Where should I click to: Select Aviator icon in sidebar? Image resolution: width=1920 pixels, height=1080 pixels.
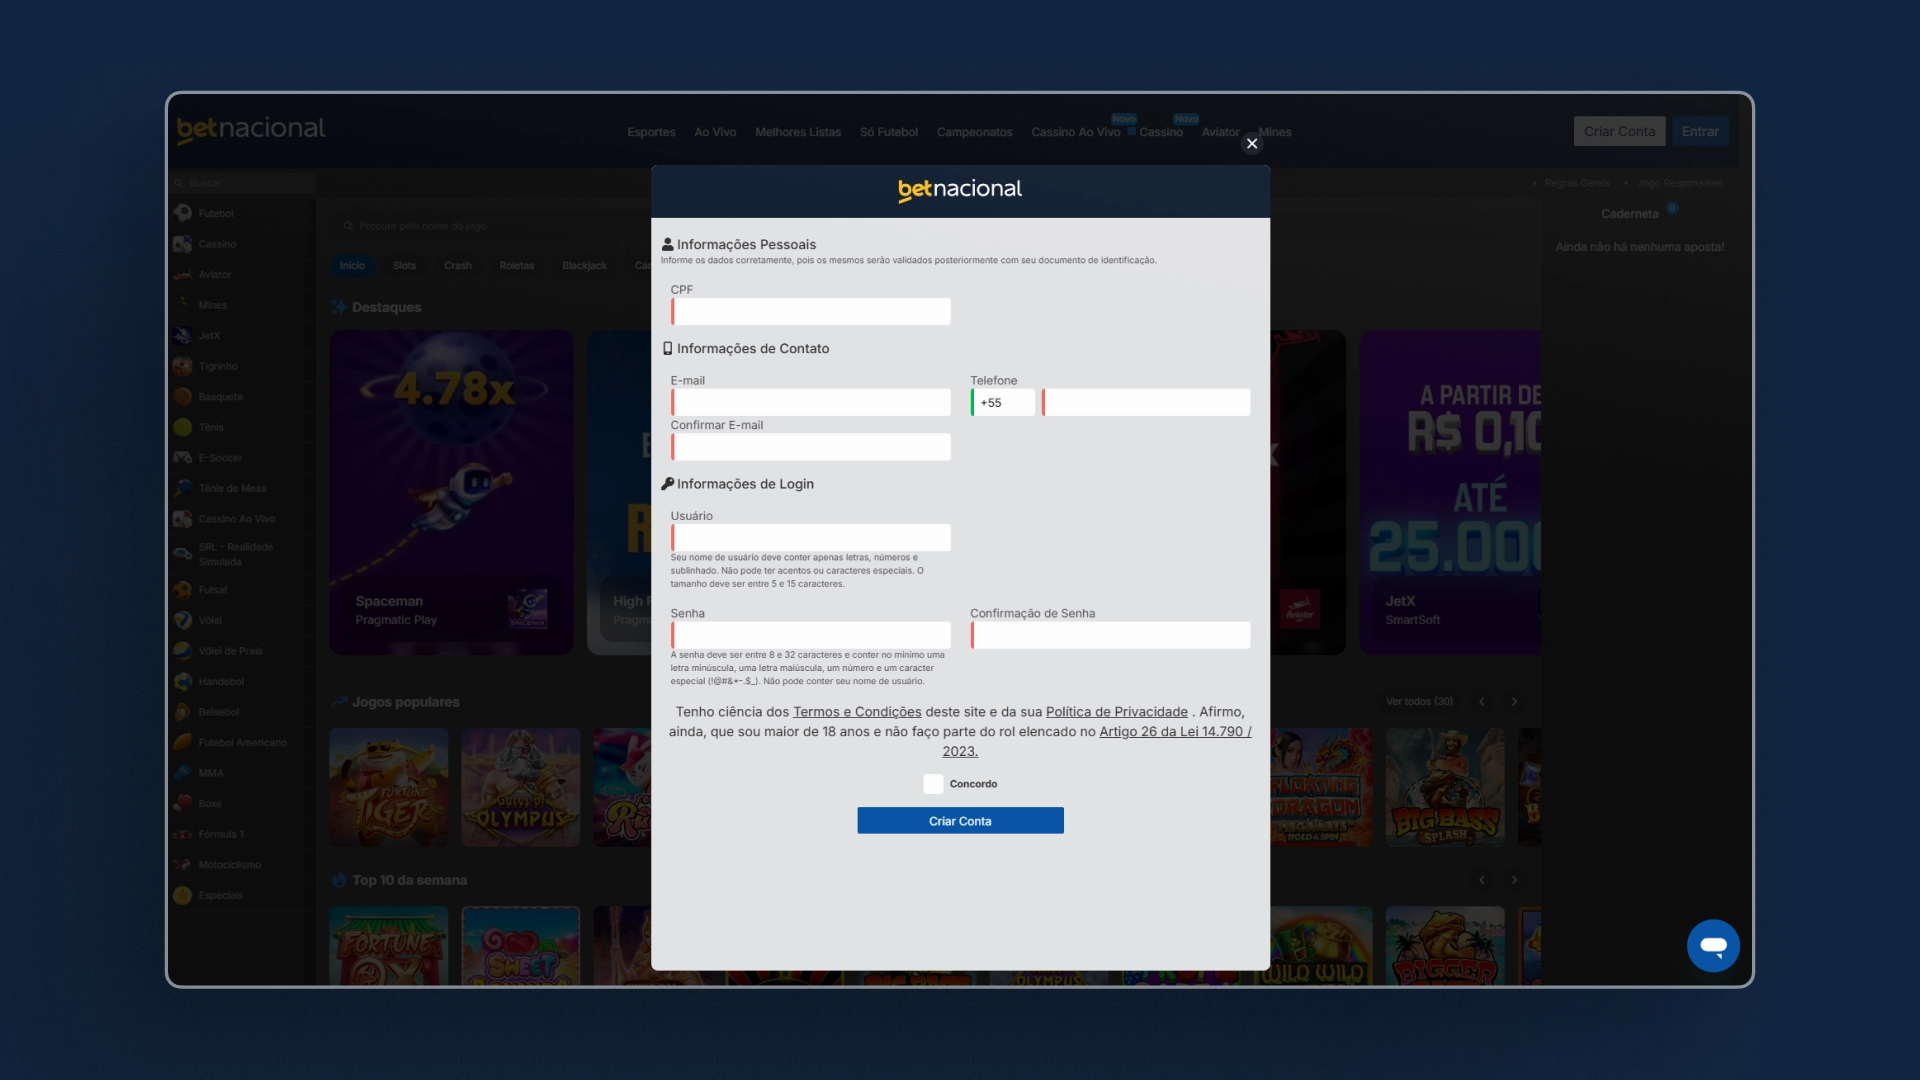coord(182,274)
